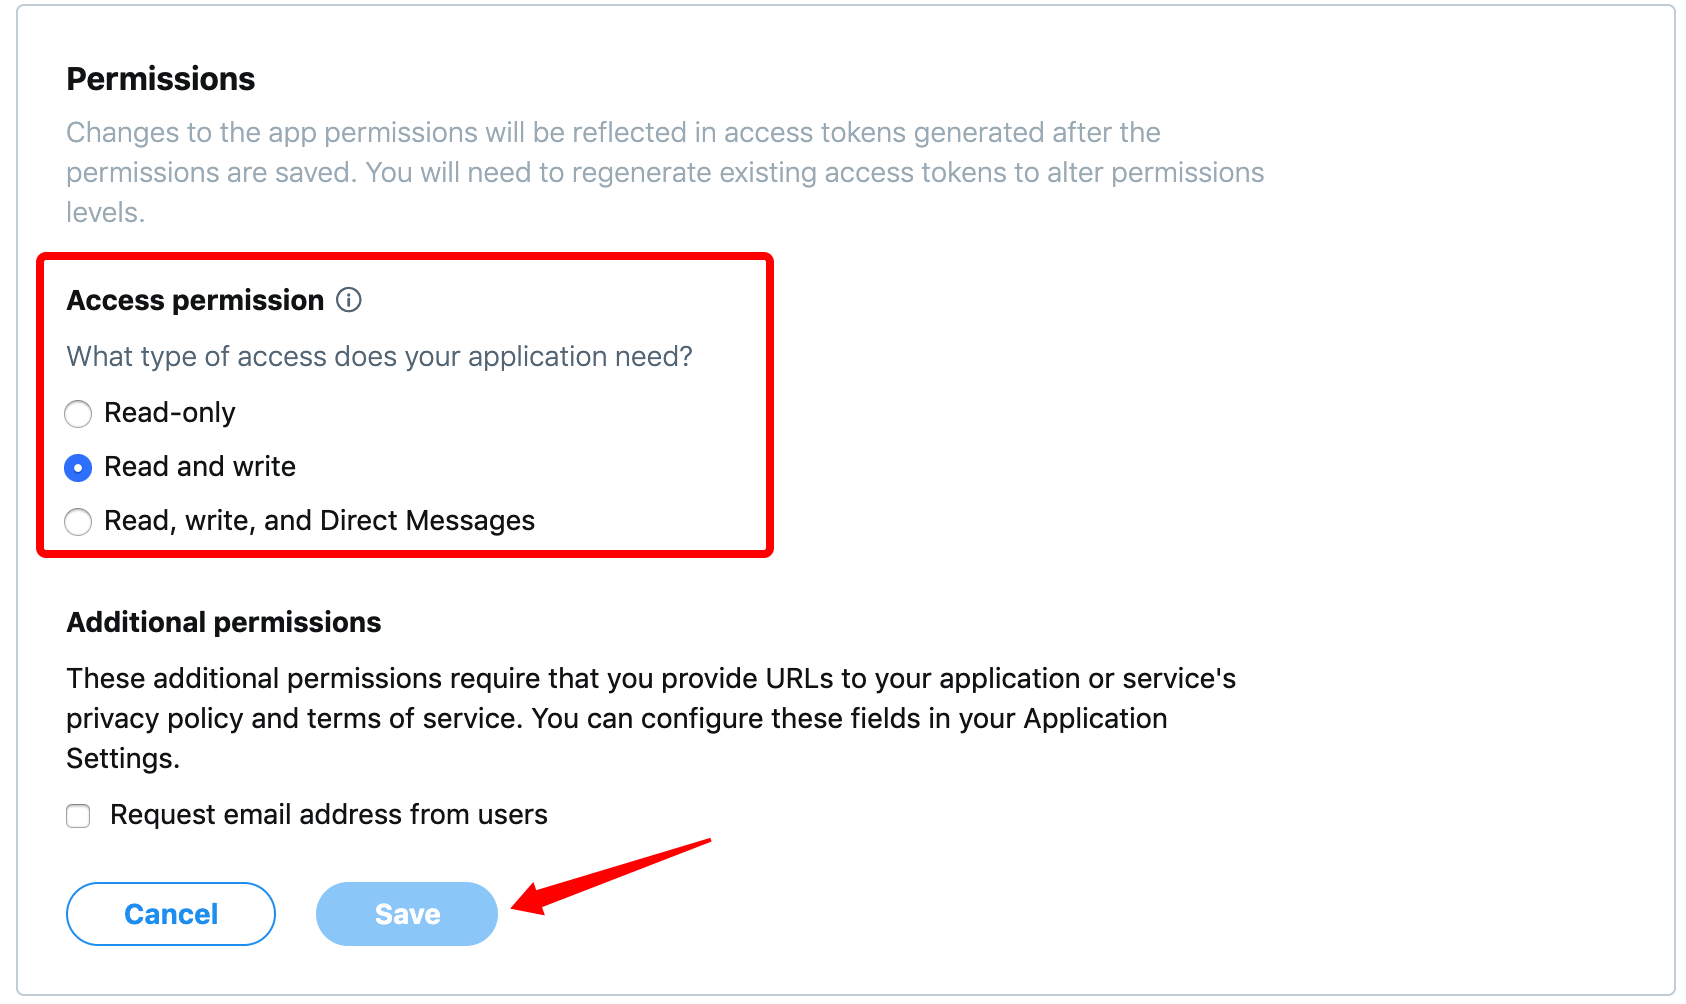Select Read, write, and Direct Messages radio button
This screenshot has height=1004, width=1686.
[x=78, y=521]
